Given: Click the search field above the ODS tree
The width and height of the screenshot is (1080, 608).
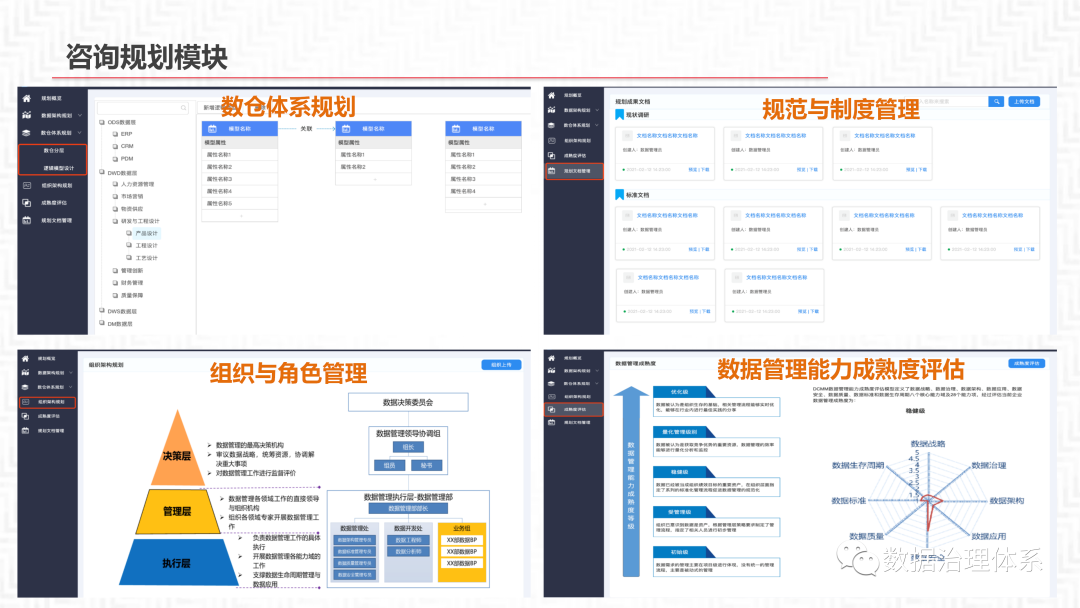Looking at the screenshot, I should click(142, 108).
